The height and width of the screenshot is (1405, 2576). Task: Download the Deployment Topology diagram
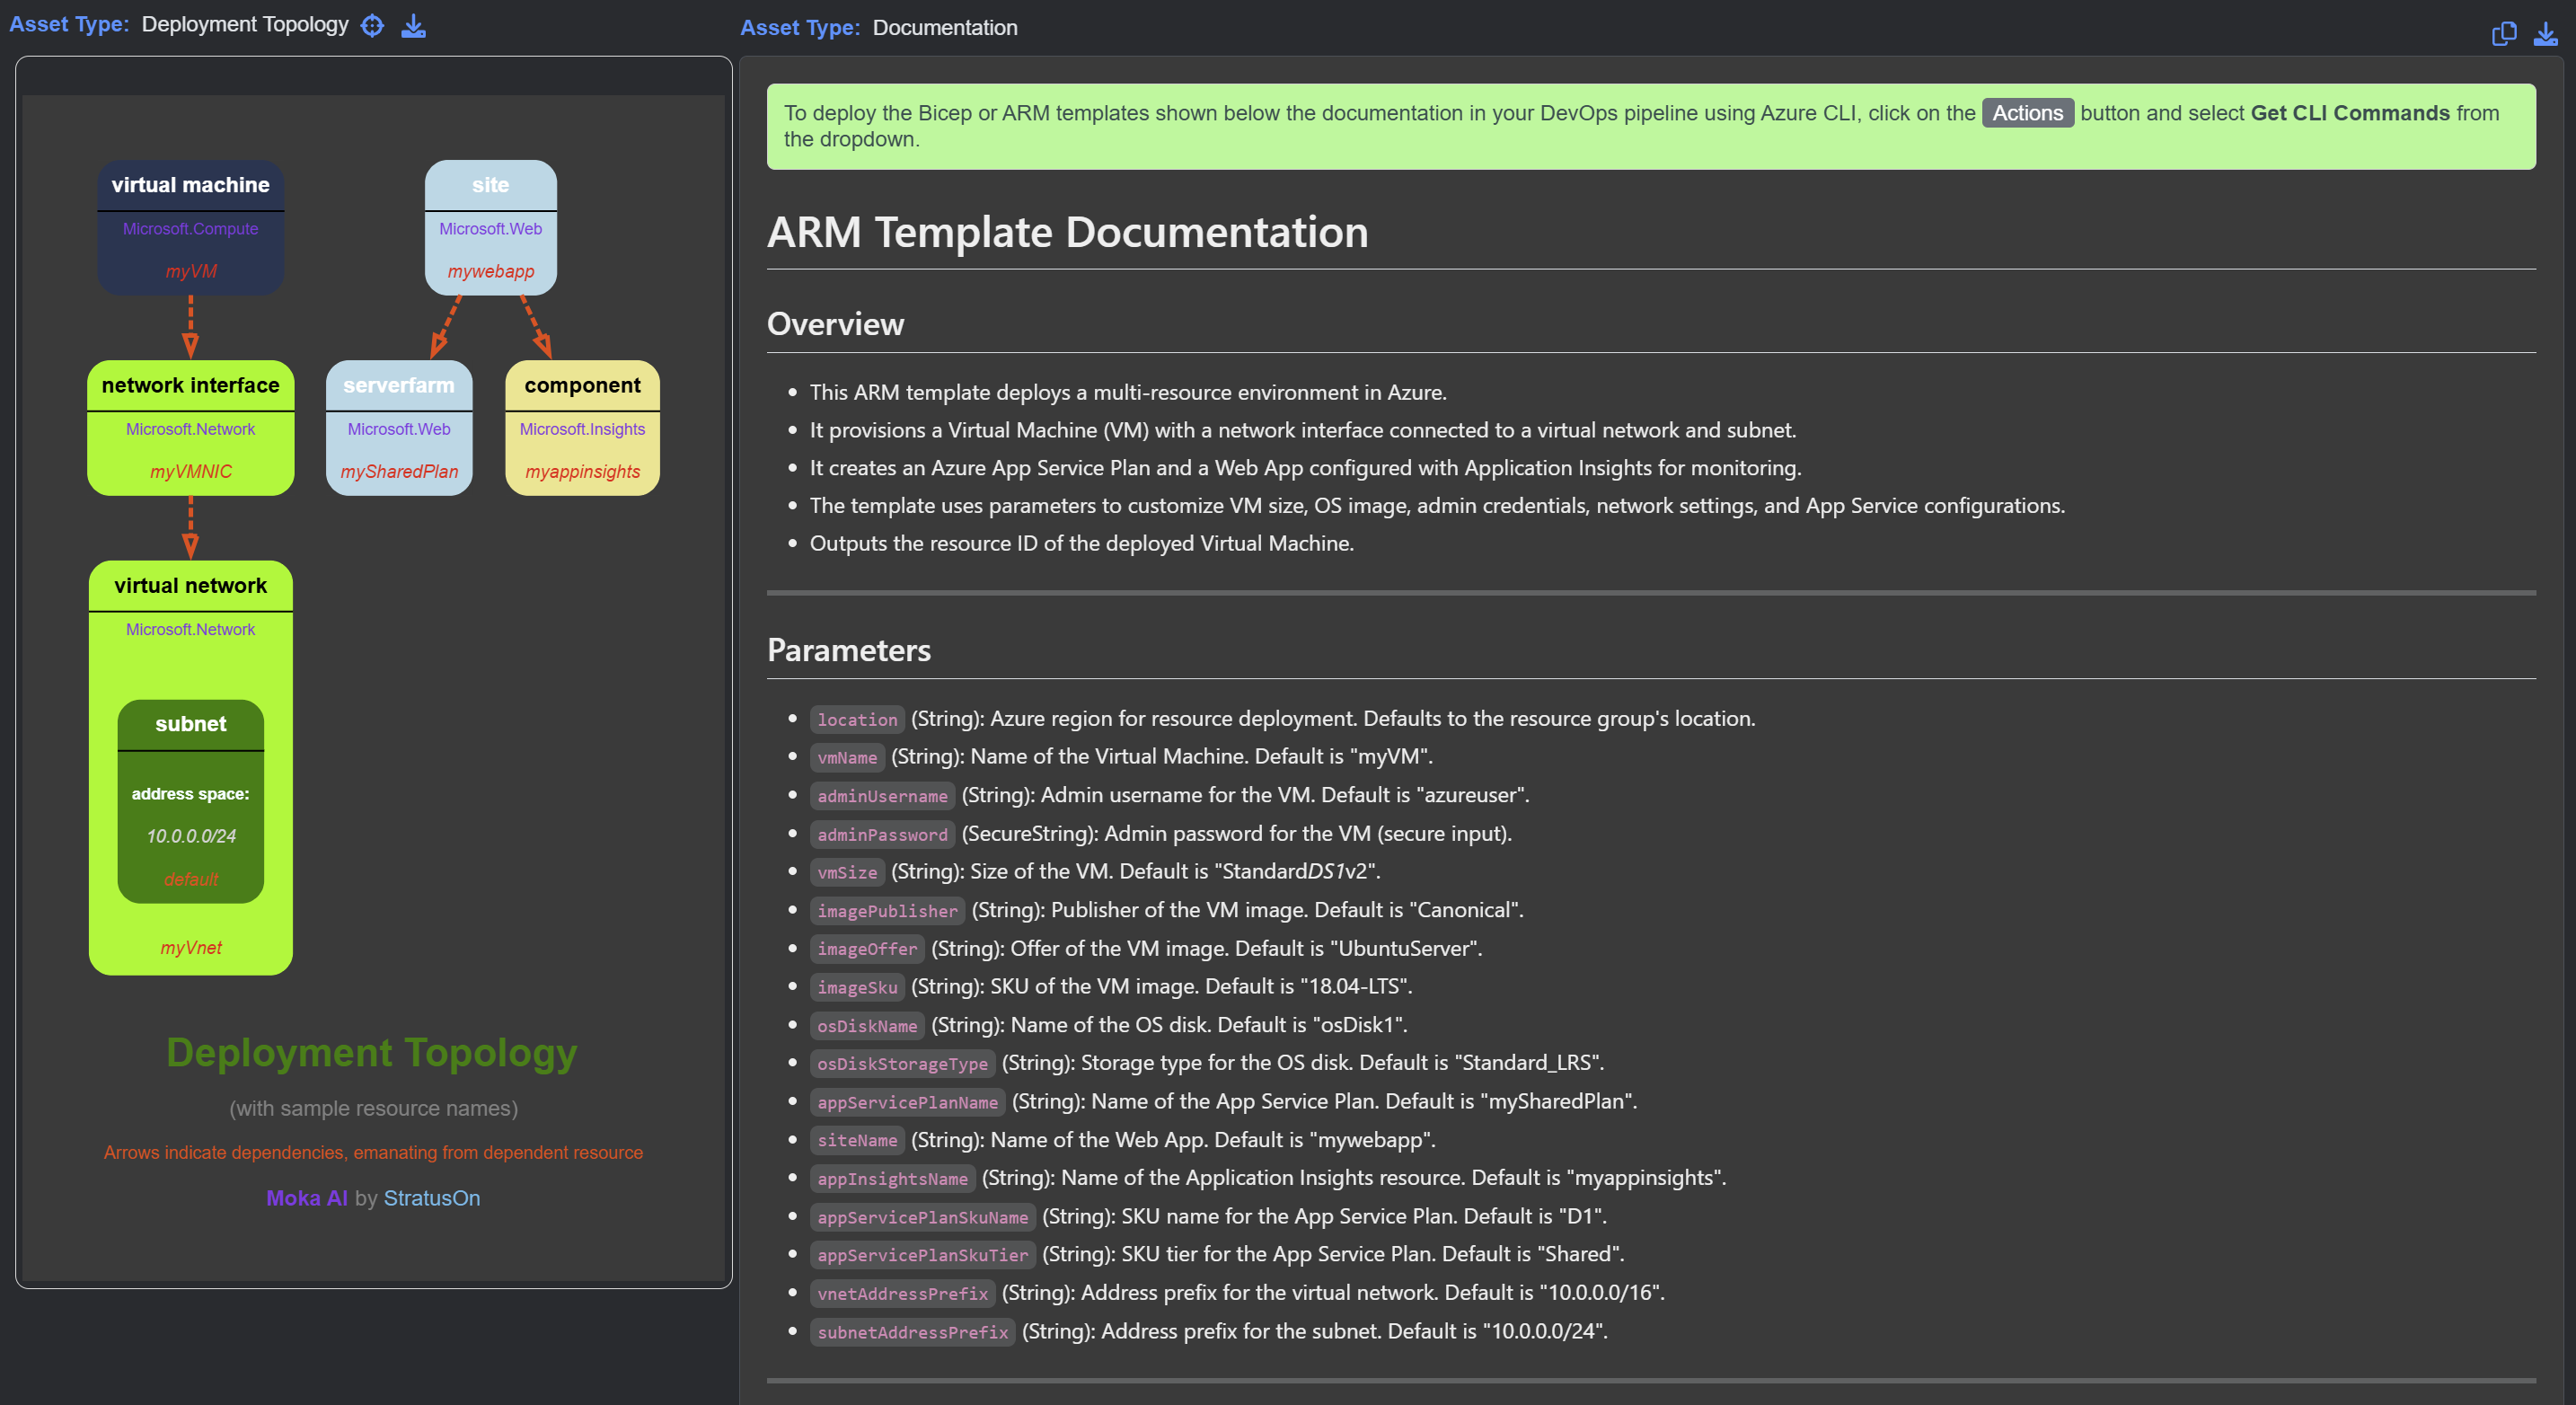[x=414, y=26]
